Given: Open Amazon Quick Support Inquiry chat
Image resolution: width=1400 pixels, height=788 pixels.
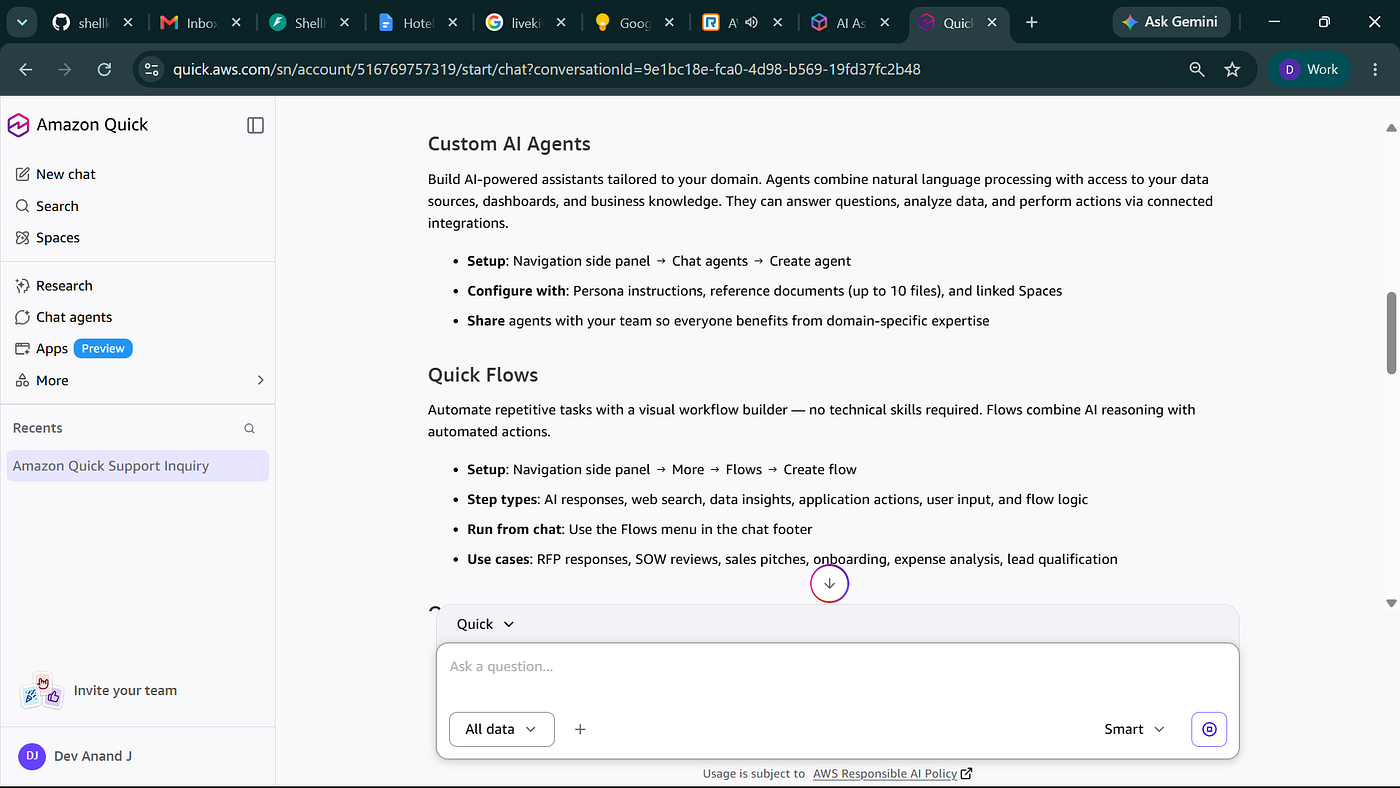Looking at the screenshot, I should tap(138, 466).
